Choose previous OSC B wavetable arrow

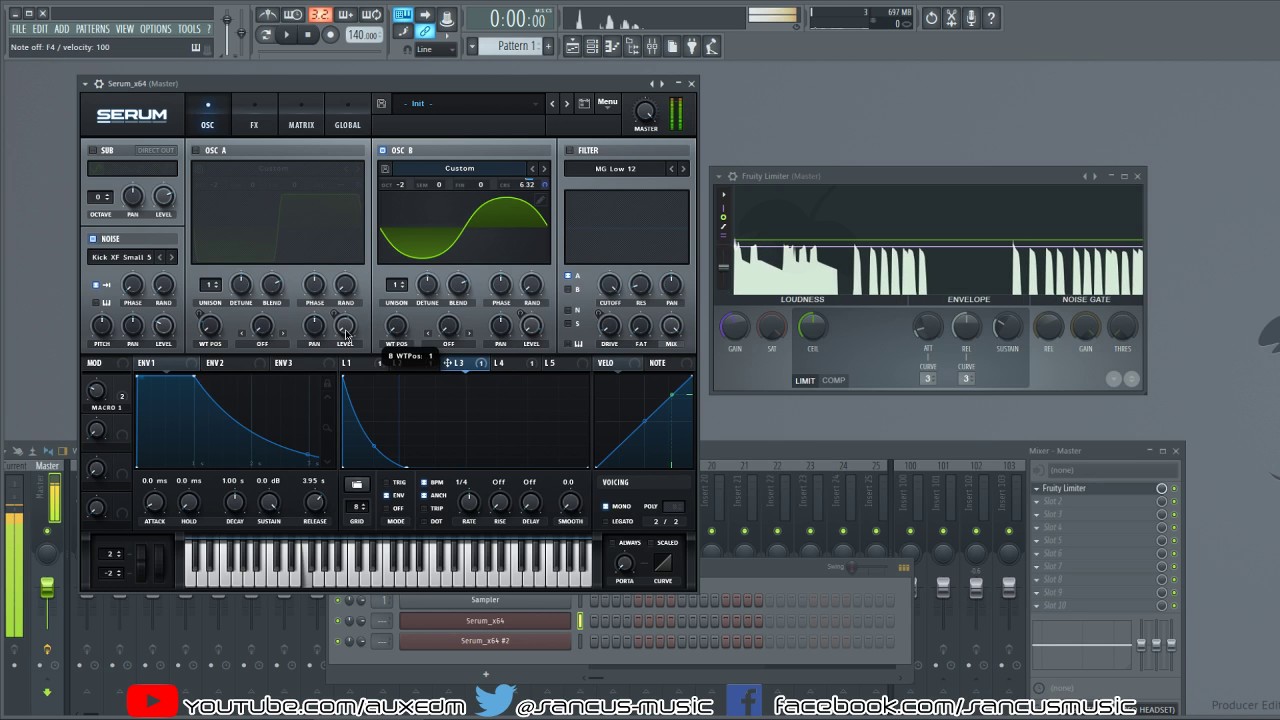click(533, 169)
